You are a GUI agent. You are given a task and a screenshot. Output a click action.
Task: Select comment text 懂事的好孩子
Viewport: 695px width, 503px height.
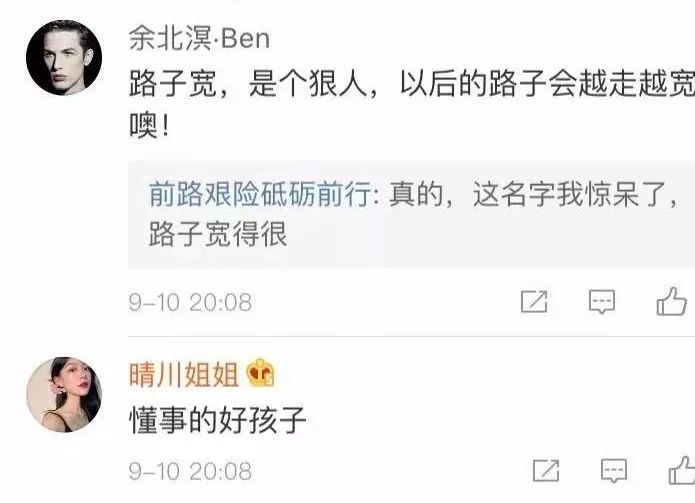coord(218,420)
